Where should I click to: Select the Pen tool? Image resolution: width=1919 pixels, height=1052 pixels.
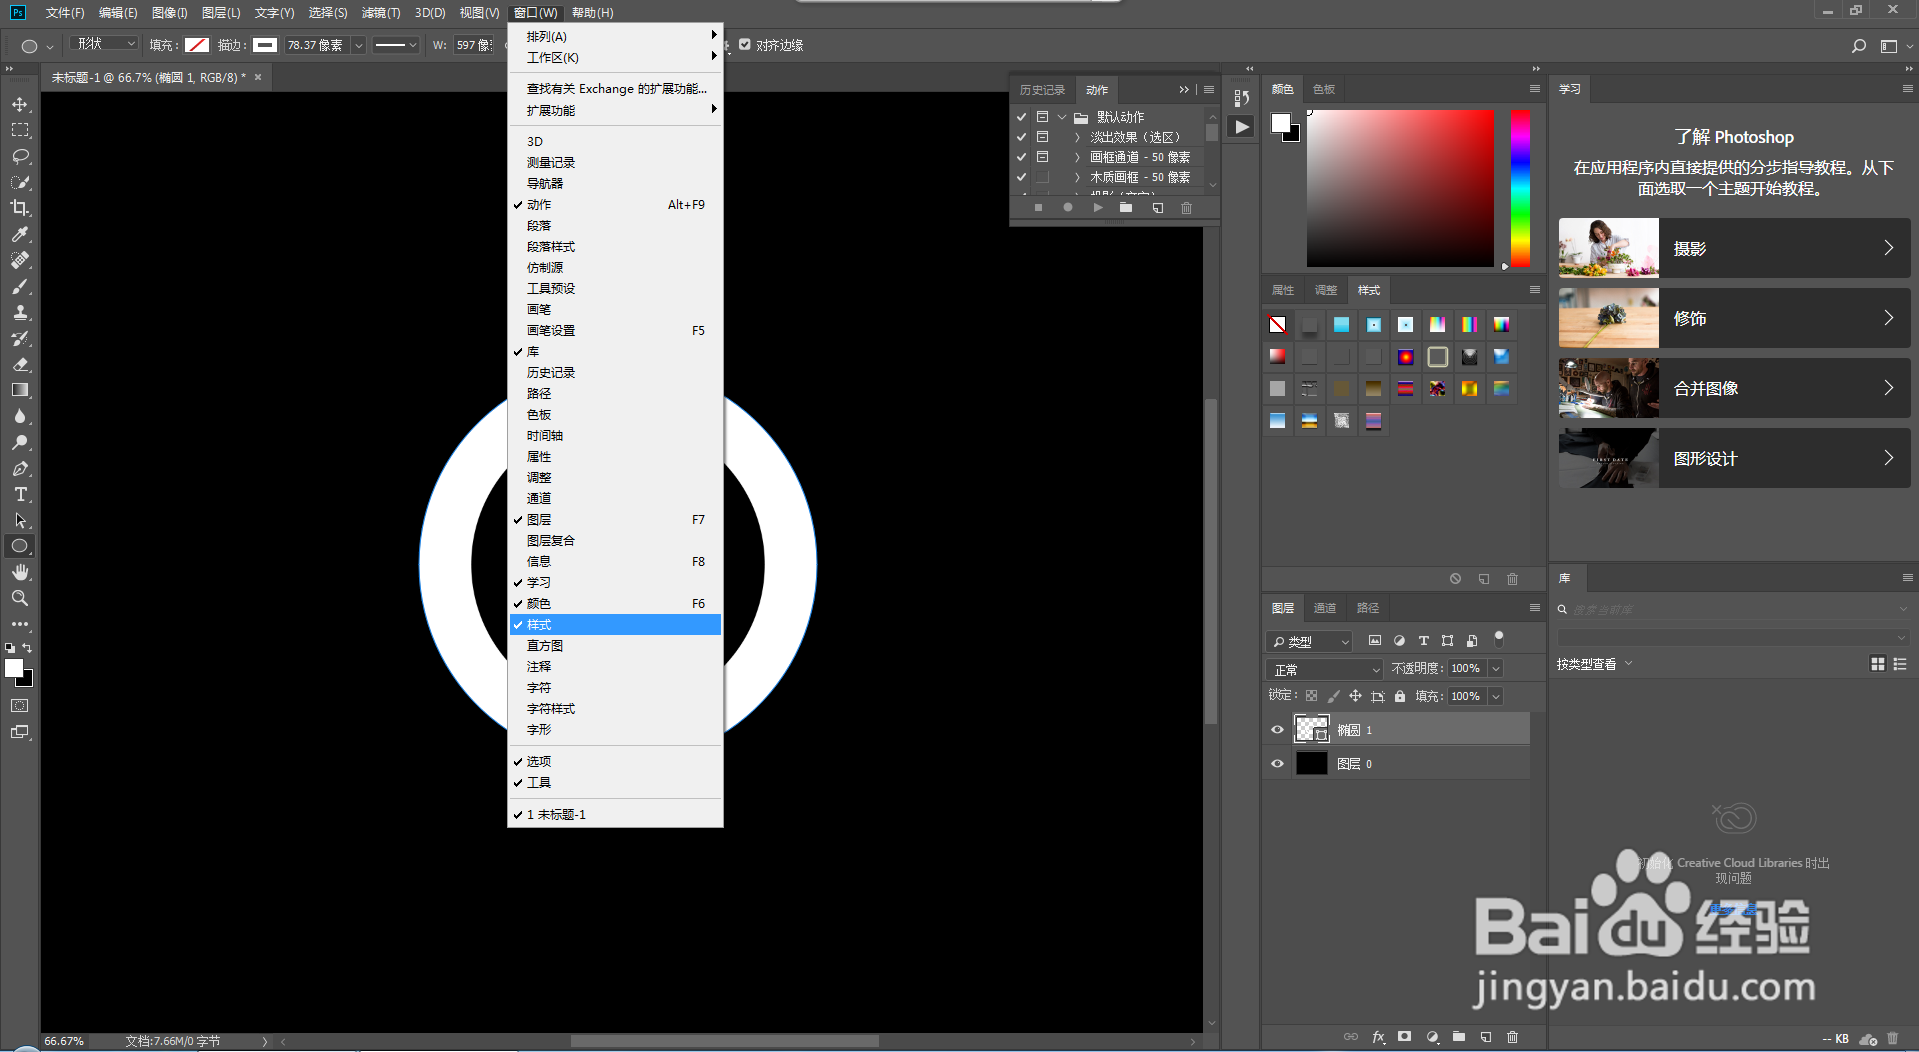[x=20, y=468]
